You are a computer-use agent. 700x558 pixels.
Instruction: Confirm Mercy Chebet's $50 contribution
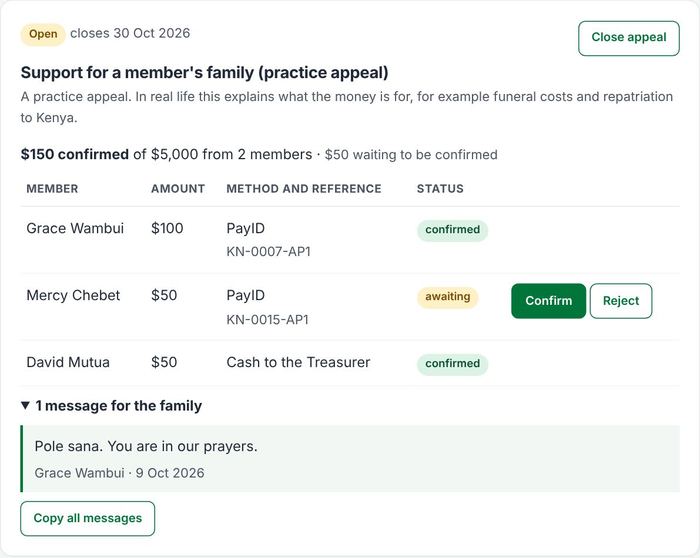tap(548, 301)
